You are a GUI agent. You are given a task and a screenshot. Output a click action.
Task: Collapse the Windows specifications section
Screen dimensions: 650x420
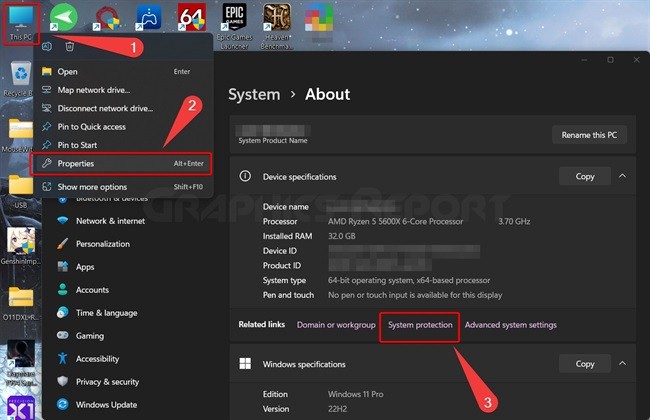click(x=622, y=364)
